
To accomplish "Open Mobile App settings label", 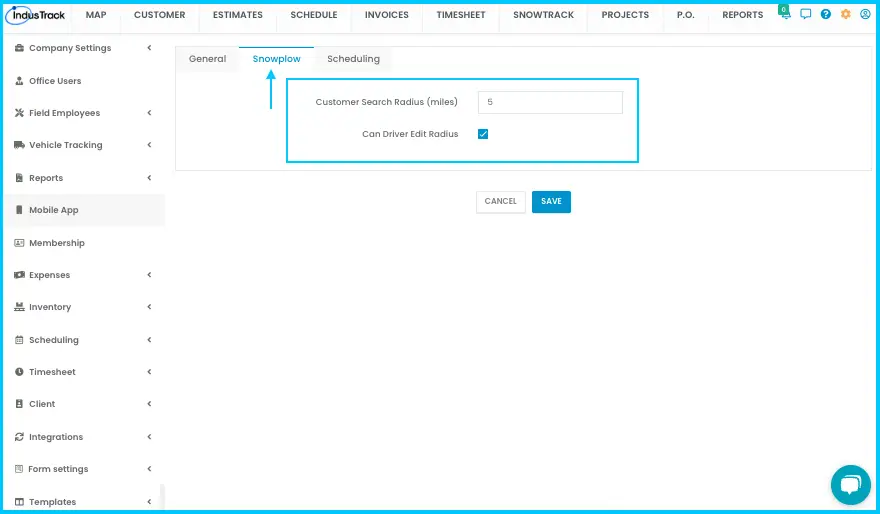I will pyautogui.click(x=54, y=210).
